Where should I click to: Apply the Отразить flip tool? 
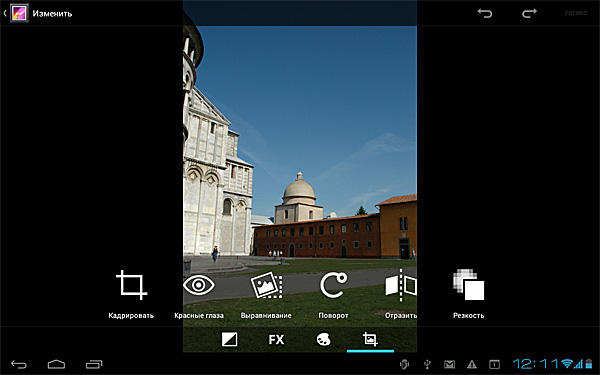(401, 294)
